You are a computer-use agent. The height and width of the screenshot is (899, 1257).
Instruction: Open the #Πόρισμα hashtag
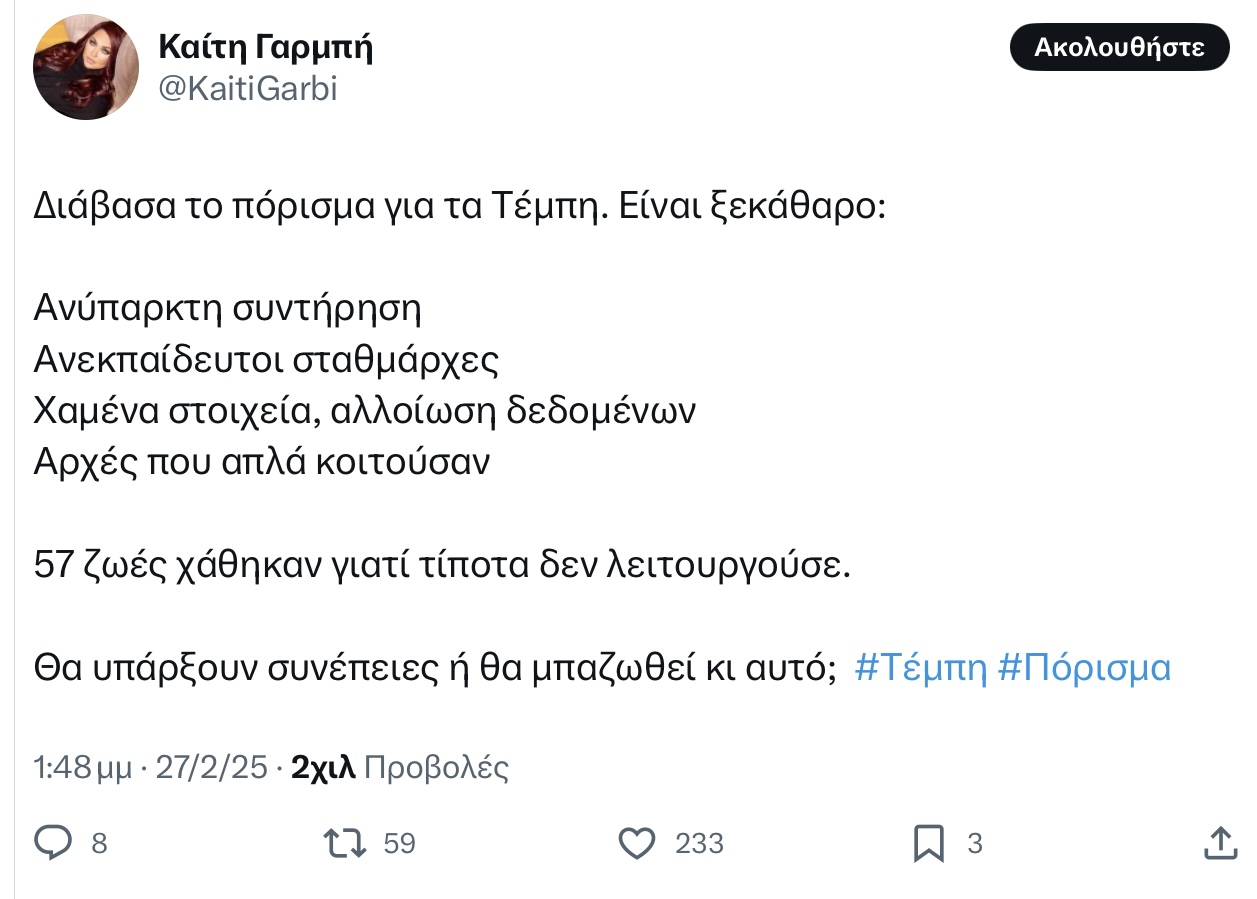(1084, 668)
